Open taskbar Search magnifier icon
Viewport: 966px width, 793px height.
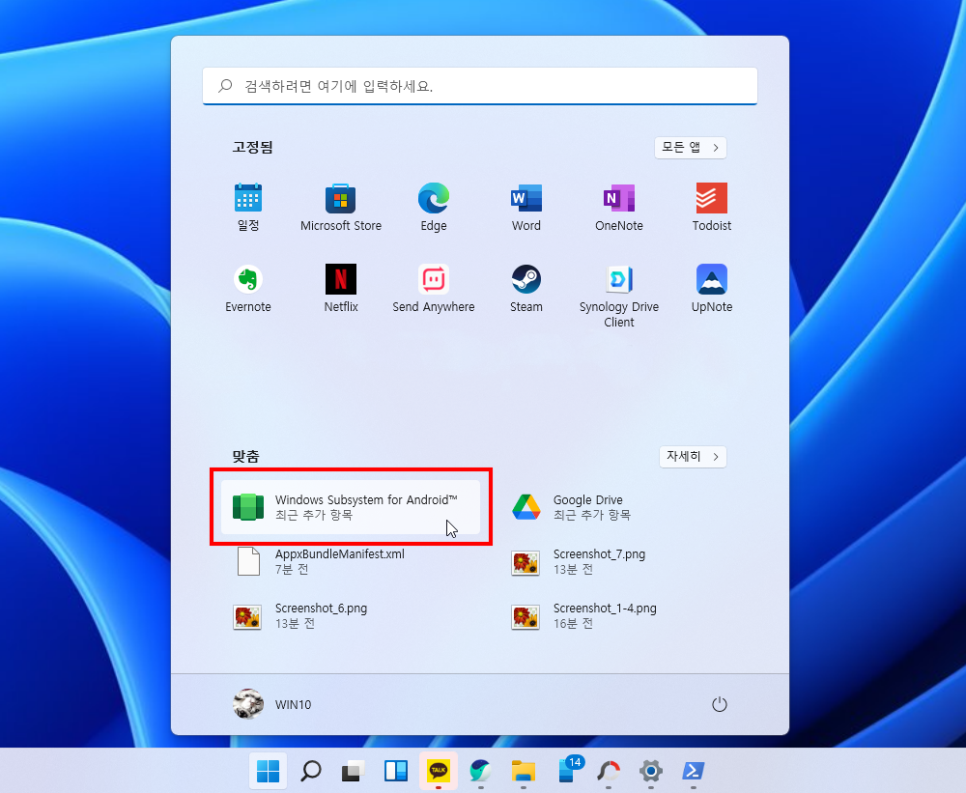[x=310, y=771]
